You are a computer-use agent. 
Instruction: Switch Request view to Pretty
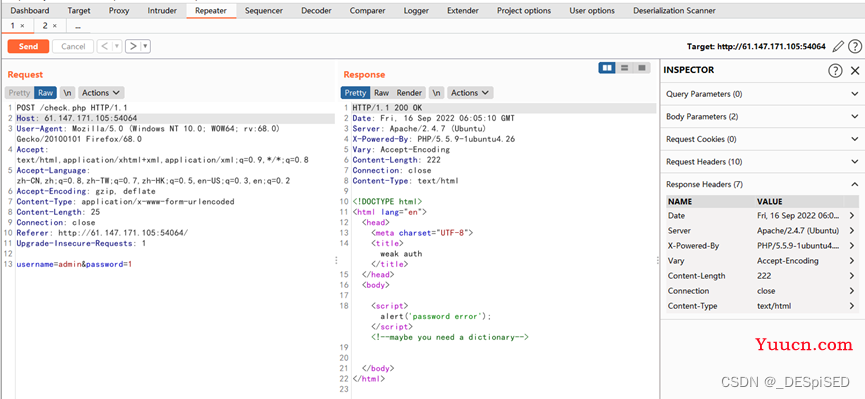click(19, 93)
